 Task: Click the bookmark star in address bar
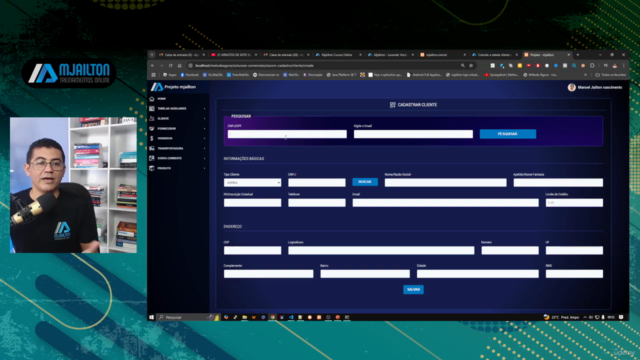coord(471,65)
